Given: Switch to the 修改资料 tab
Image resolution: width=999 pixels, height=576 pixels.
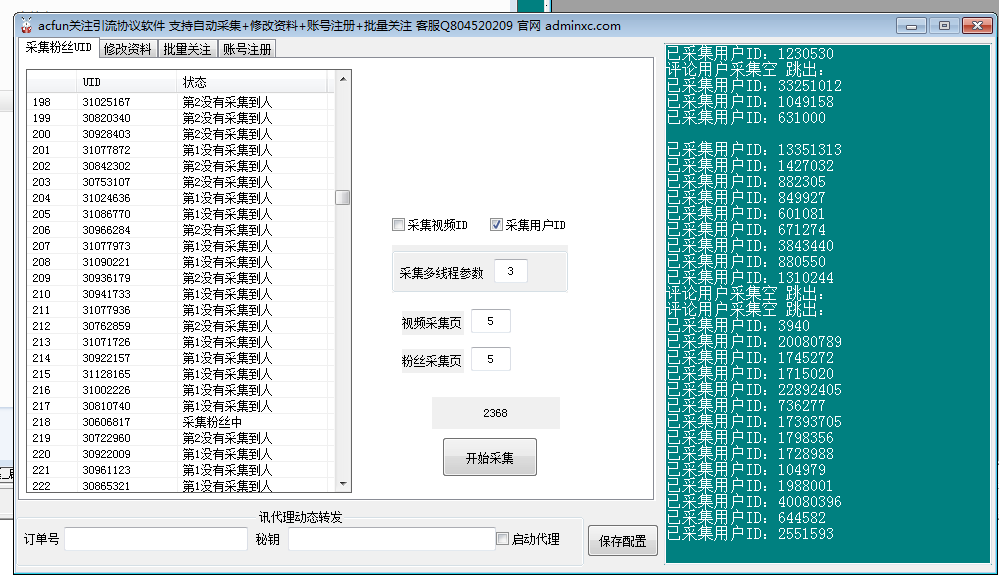Looking at the screenshot, I should tap(127, 47).
